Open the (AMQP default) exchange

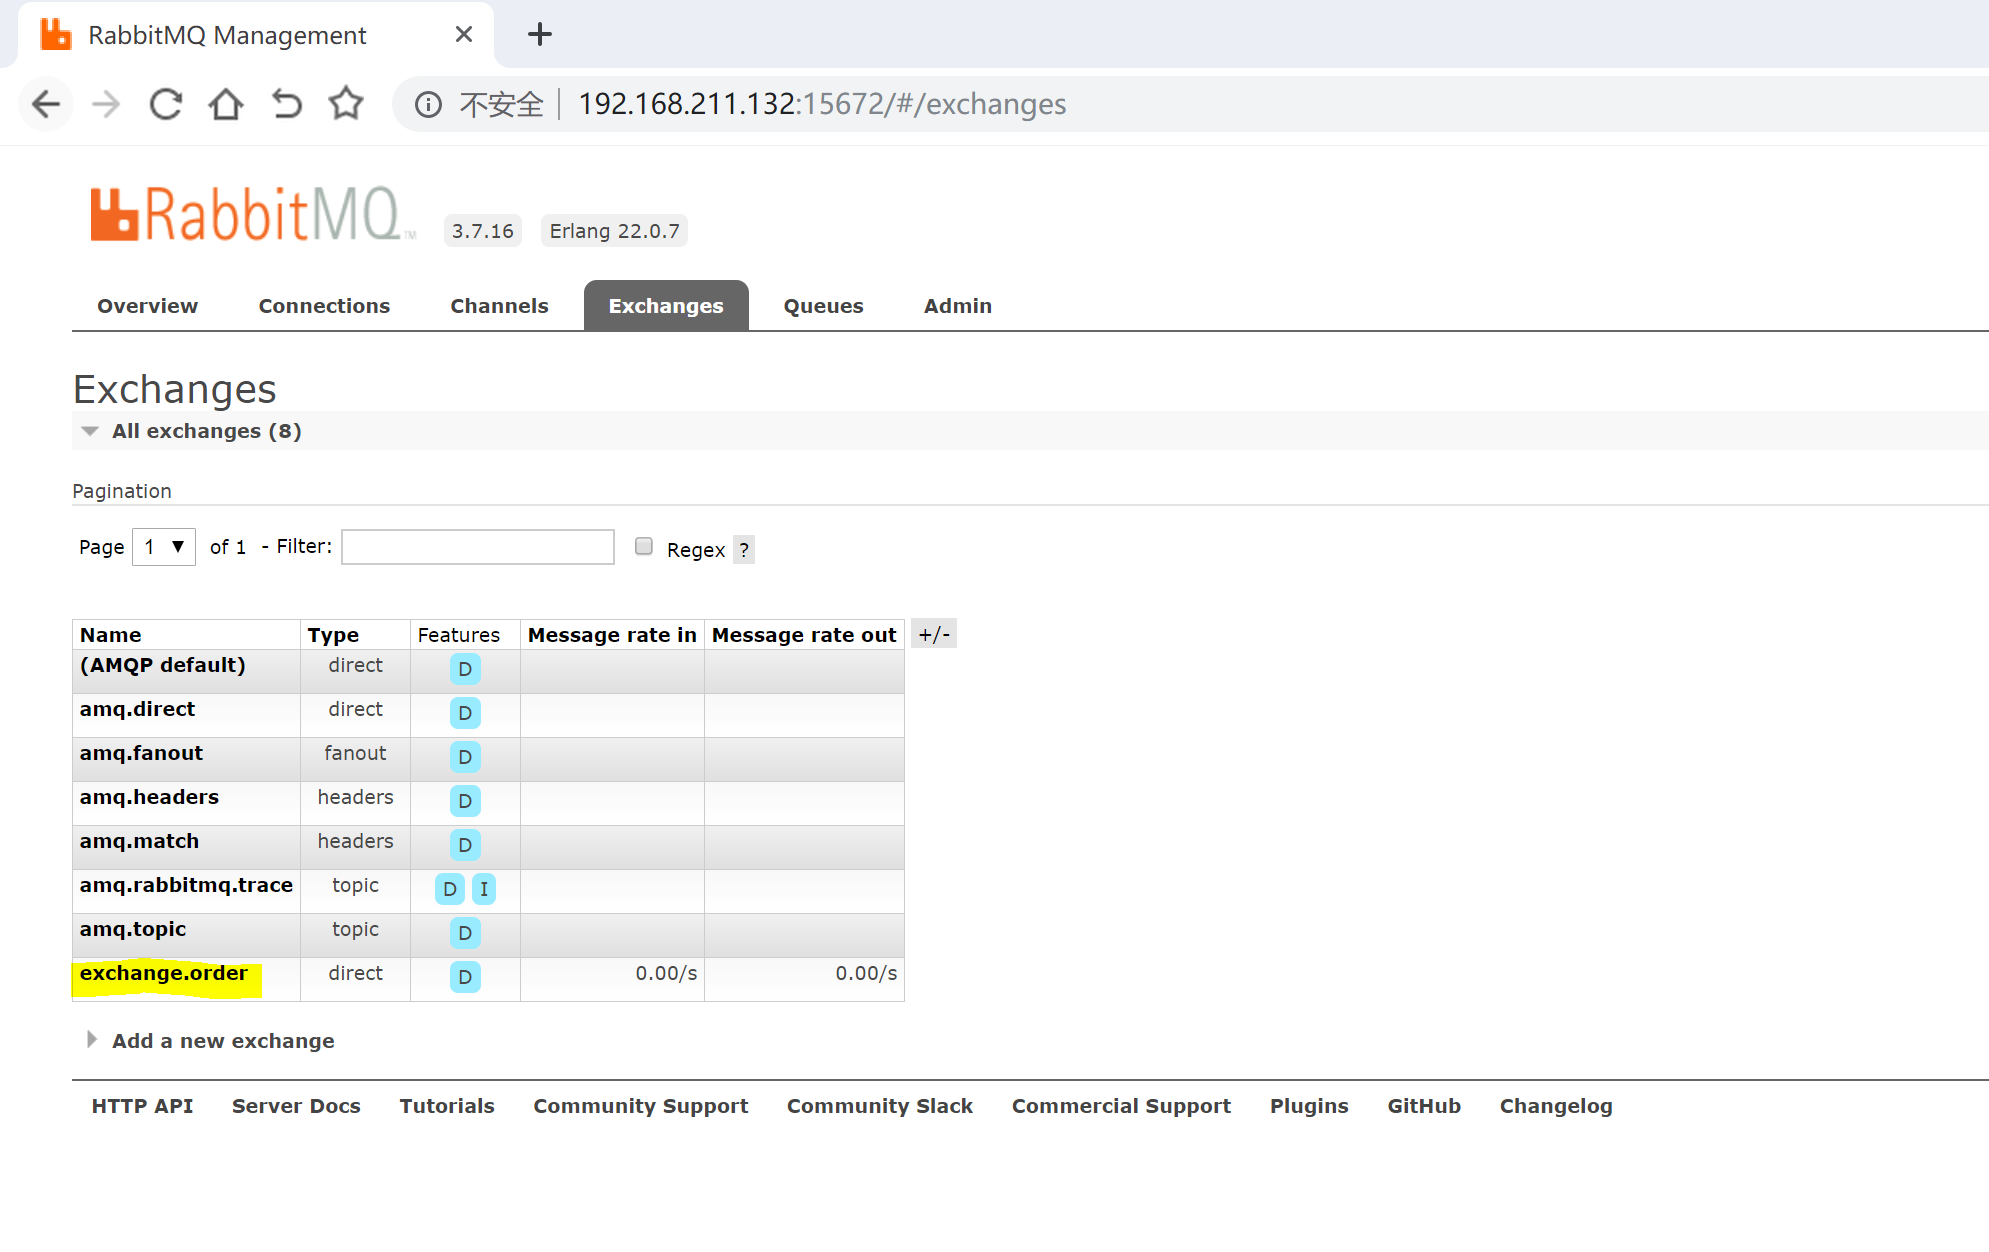pyautogui.click(x=162, y=665)
